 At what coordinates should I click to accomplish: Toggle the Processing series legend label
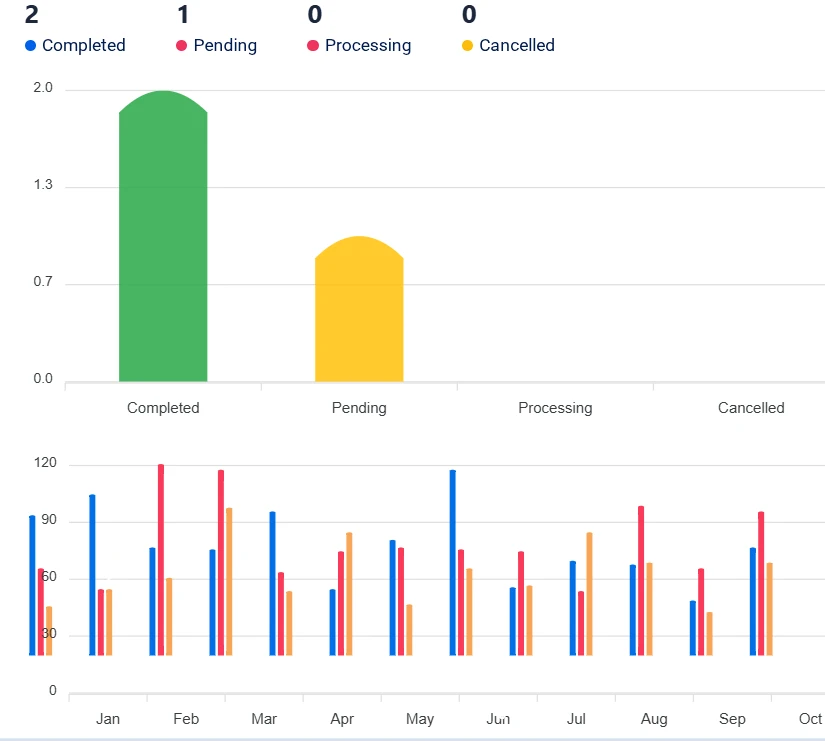(367, 46)
